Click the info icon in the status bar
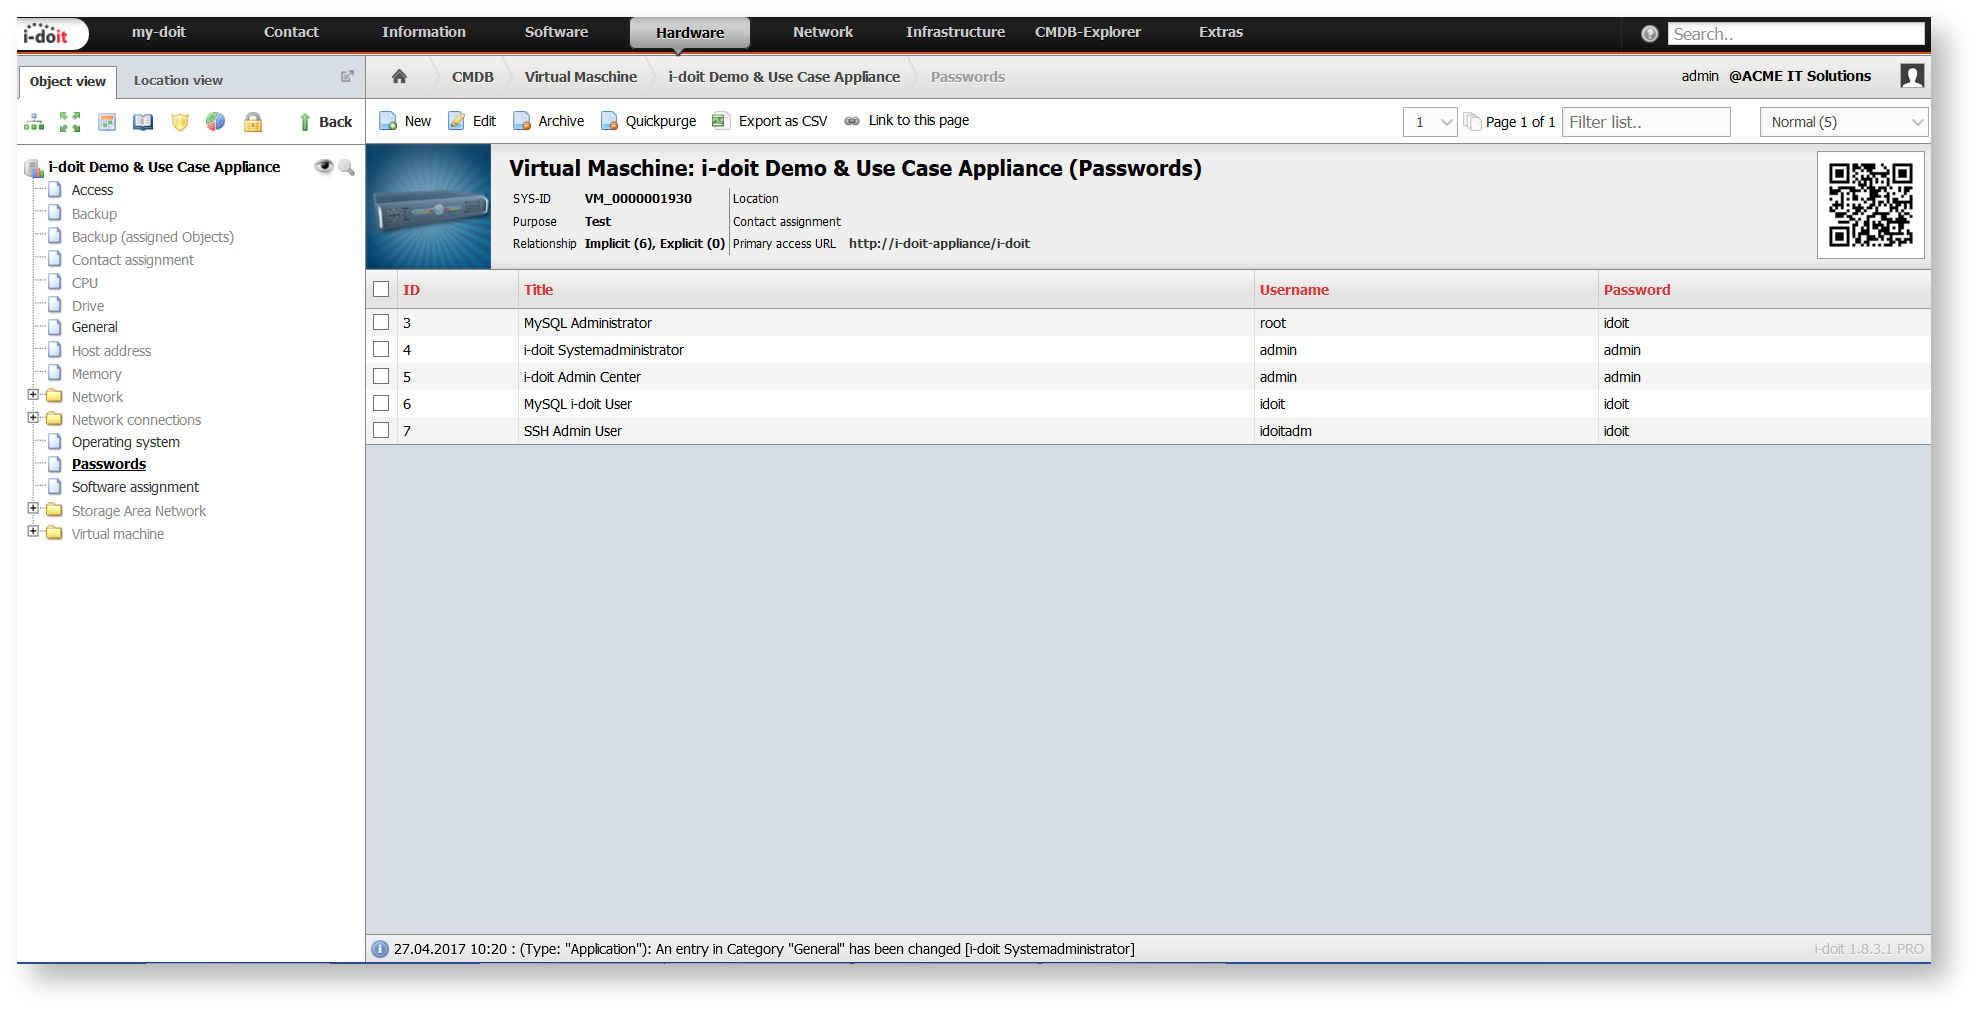 pyautogui.click(x=380, y=949)
